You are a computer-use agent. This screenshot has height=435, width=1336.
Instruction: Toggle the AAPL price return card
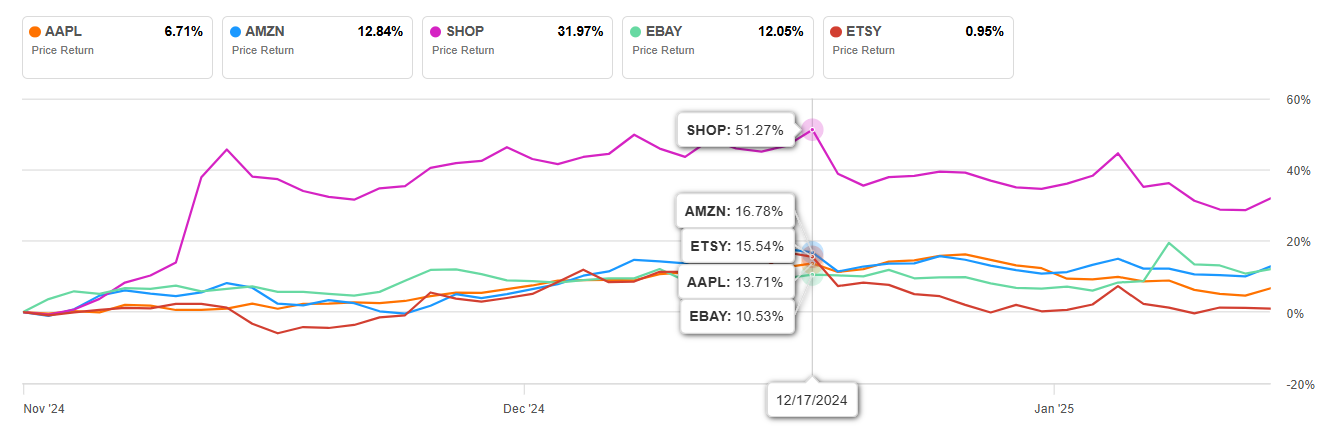(117, 47)
